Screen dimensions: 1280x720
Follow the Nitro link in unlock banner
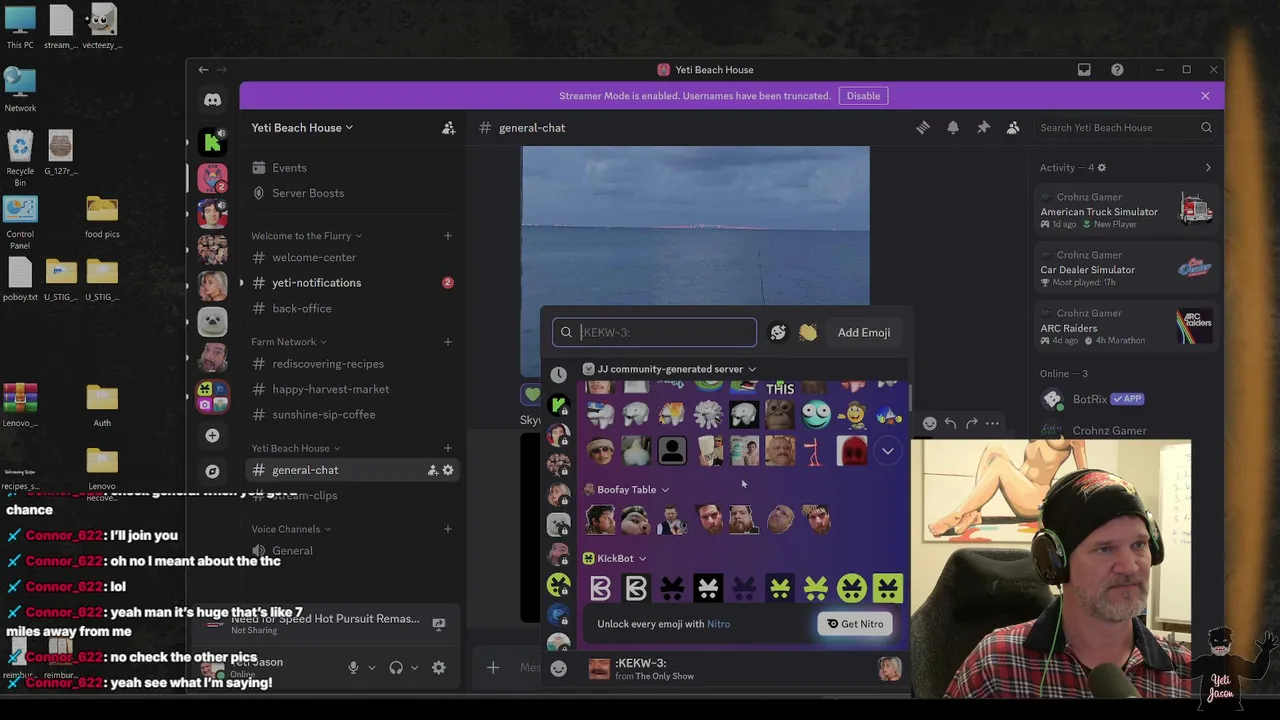point(718,624)
